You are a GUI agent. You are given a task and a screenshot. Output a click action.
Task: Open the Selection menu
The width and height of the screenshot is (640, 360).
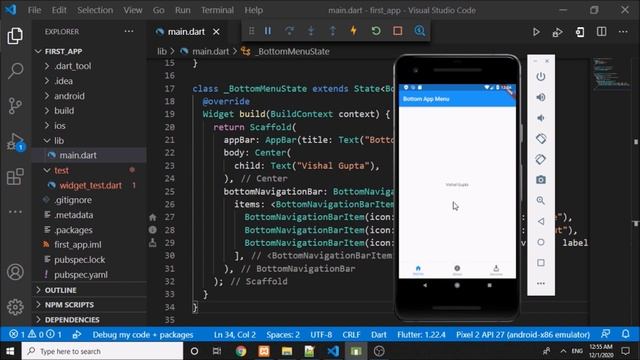pos(95,10)
